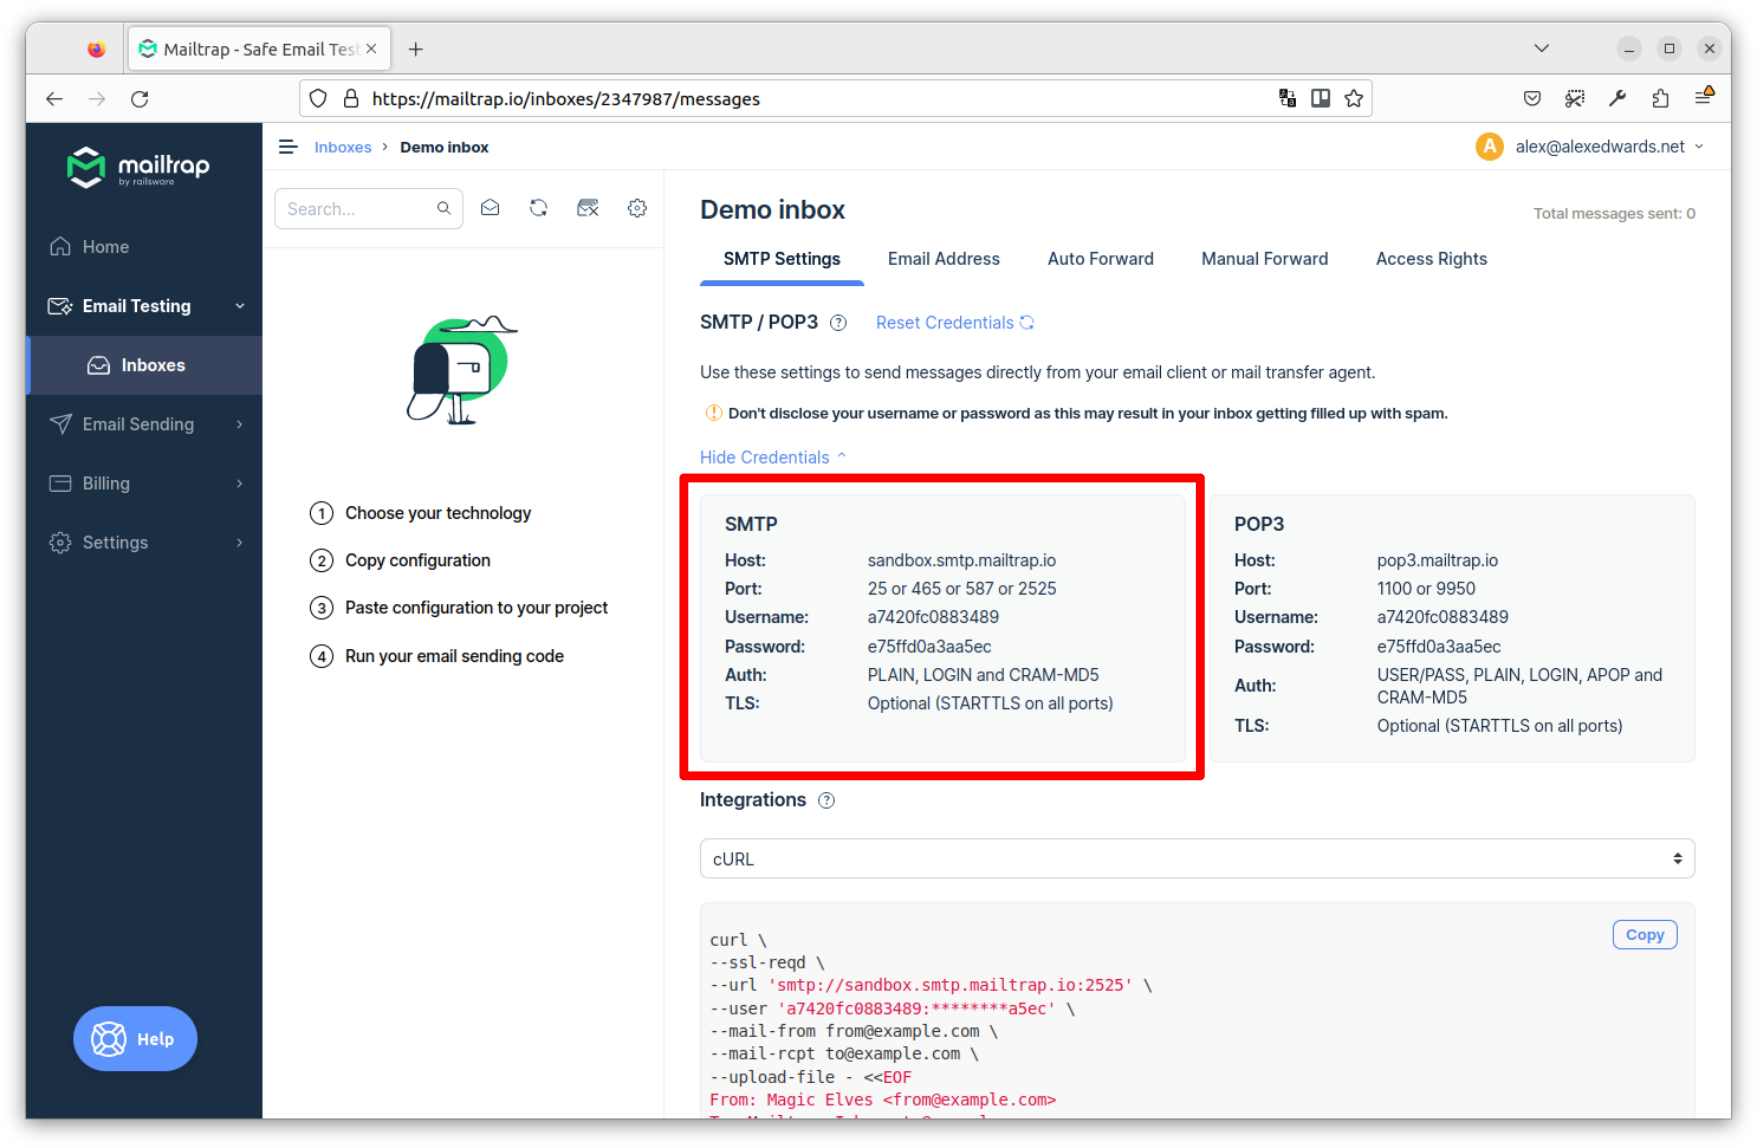Click the SMTP / POP3 help question icon
This screenshot has height=1148, width=1757.
coord(839,323)
